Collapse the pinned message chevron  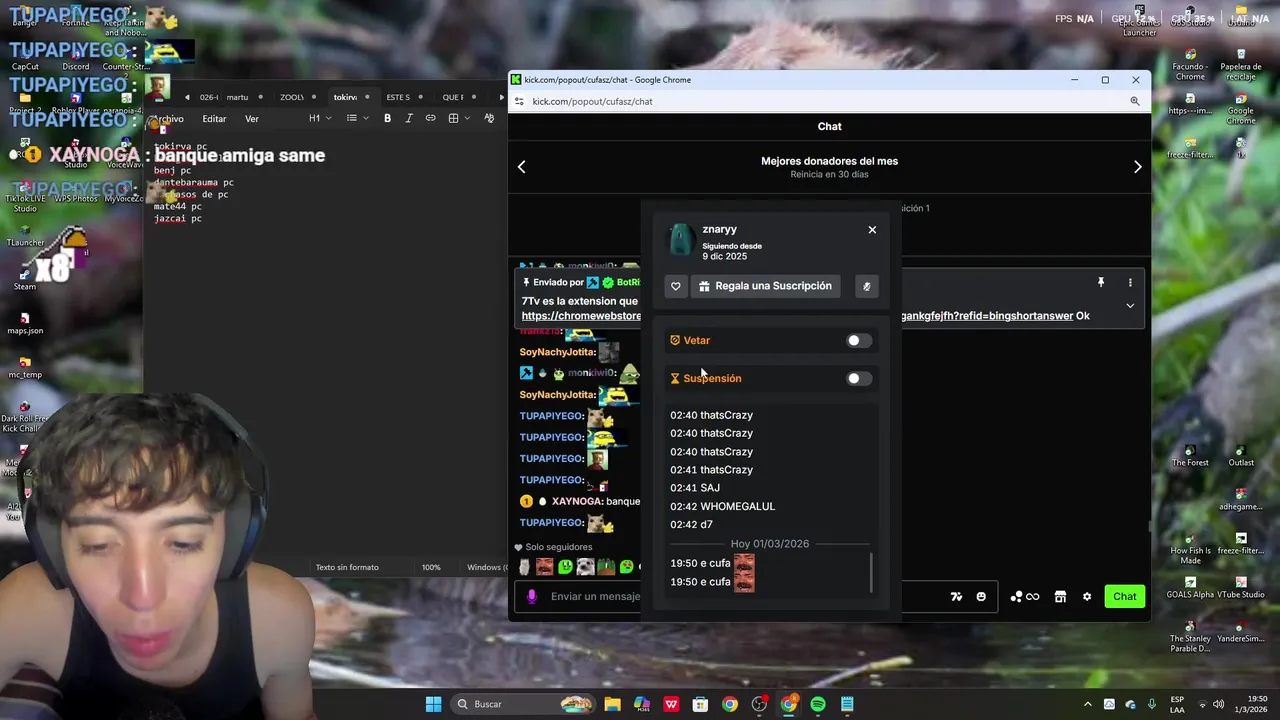point(1130,306)
